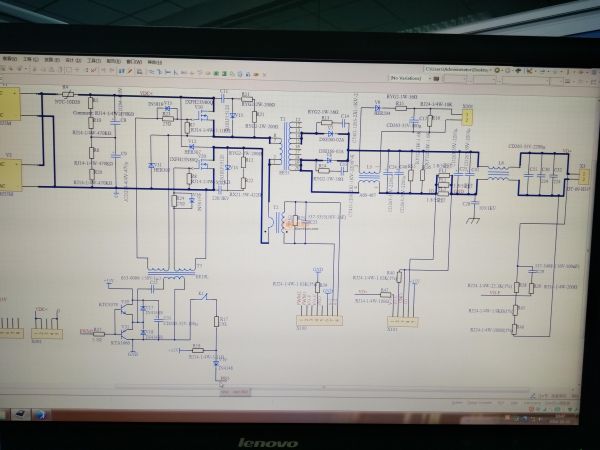Click the second green toolbar icon
Image resolution: width=600 pixels, height=450 pixels.
click(225, 73)
